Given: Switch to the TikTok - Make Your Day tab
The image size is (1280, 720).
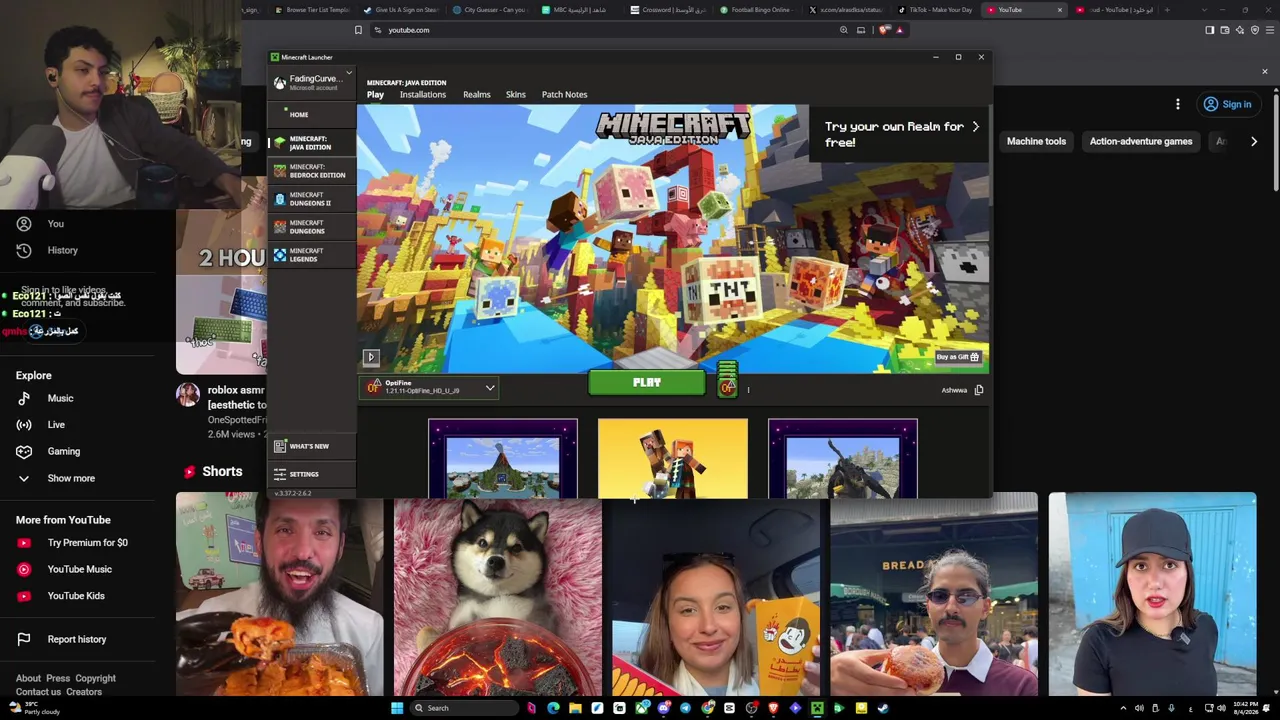Looking at the screenshot, I should click(935, 10).
